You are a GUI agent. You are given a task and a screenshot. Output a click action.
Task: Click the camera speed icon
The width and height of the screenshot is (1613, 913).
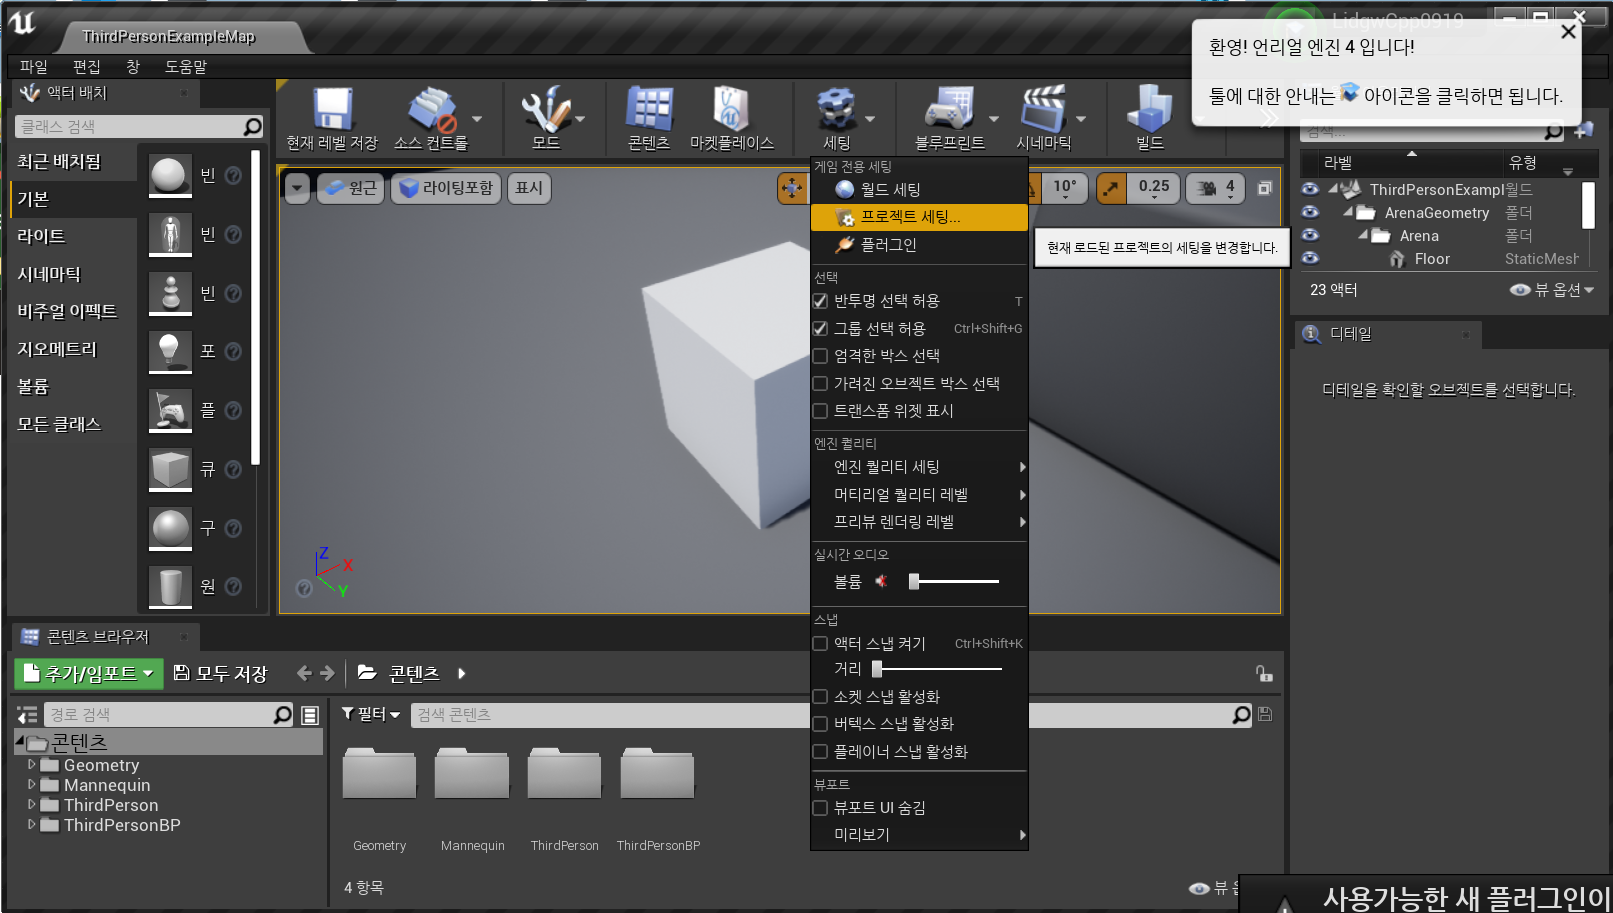click(x=1207, y=188)
